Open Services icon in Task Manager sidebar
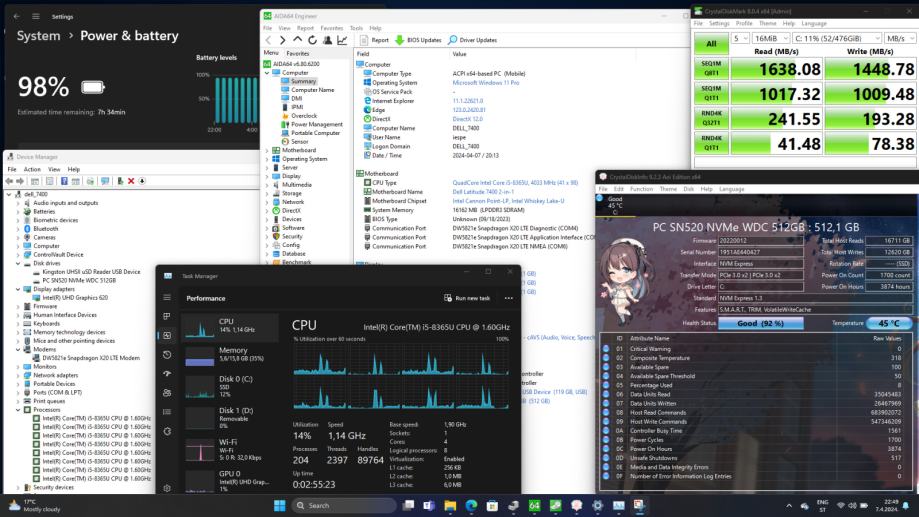Screen dimensions: 919x517 [x=167, y=431]
